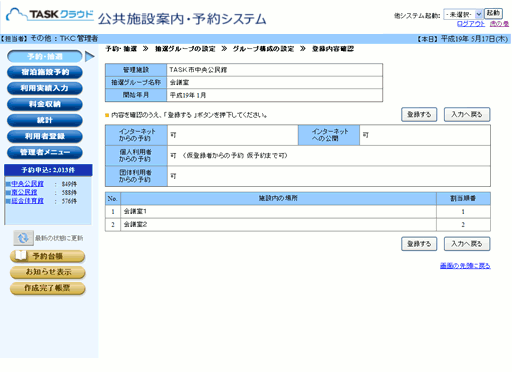Screen dimensions: 512x372
Task: Open the 宿泊施設予約 menu
Action: coord(45,72)
